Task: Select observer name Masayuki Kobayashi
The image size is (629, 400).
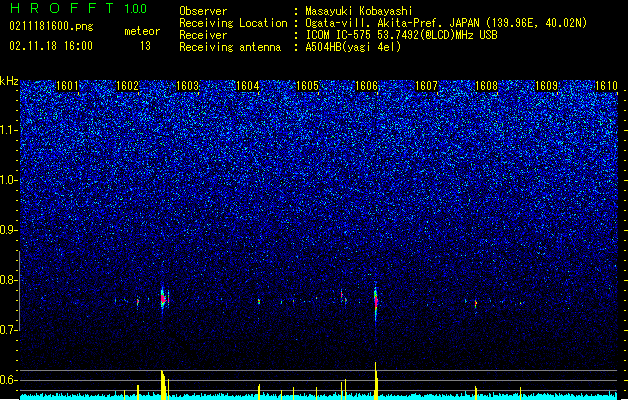Action: (359, 11)
